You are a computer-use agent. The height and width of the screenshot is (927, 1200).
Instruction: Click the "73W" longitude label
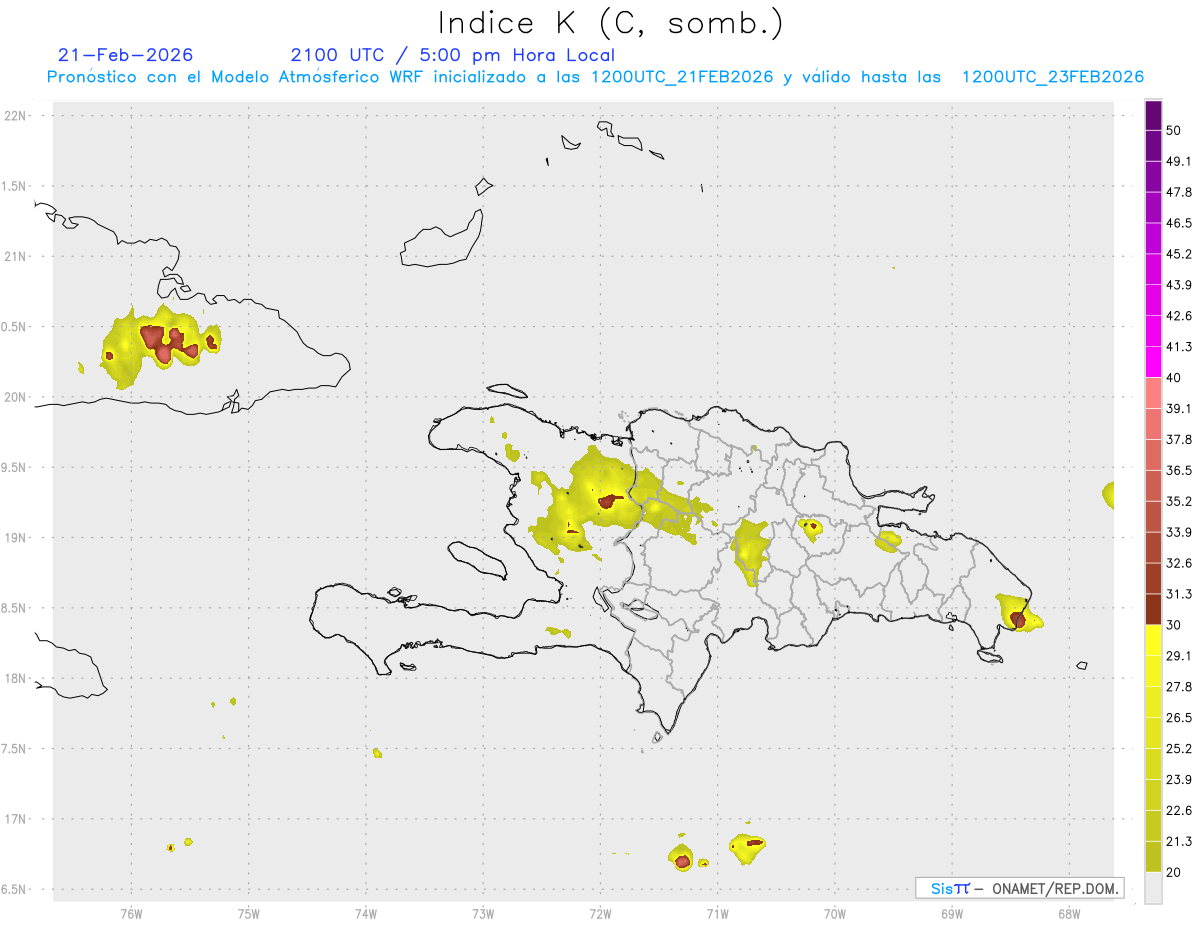coord(483,913)
